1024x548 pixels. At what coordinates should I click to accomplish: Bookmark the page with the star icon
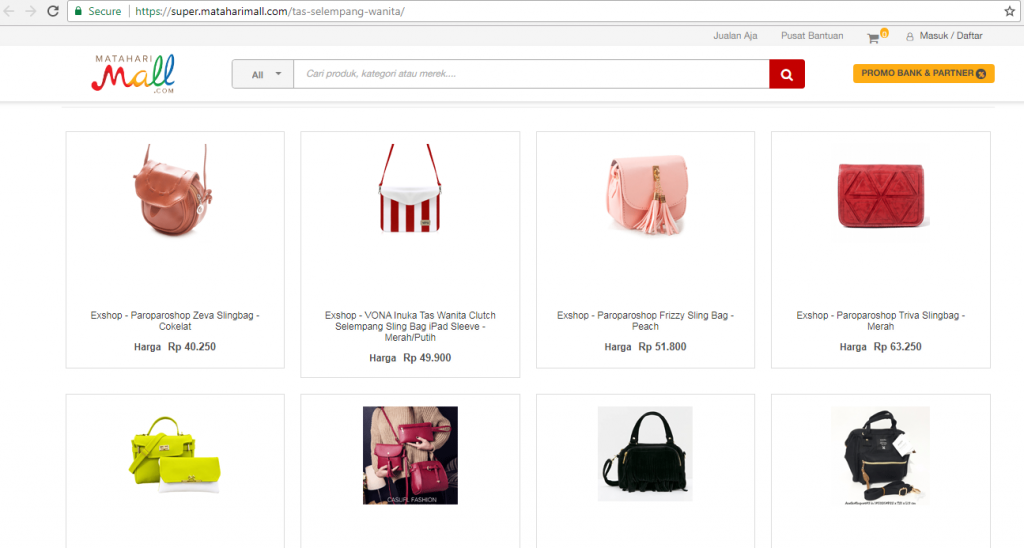click(x=1009, y=11)
